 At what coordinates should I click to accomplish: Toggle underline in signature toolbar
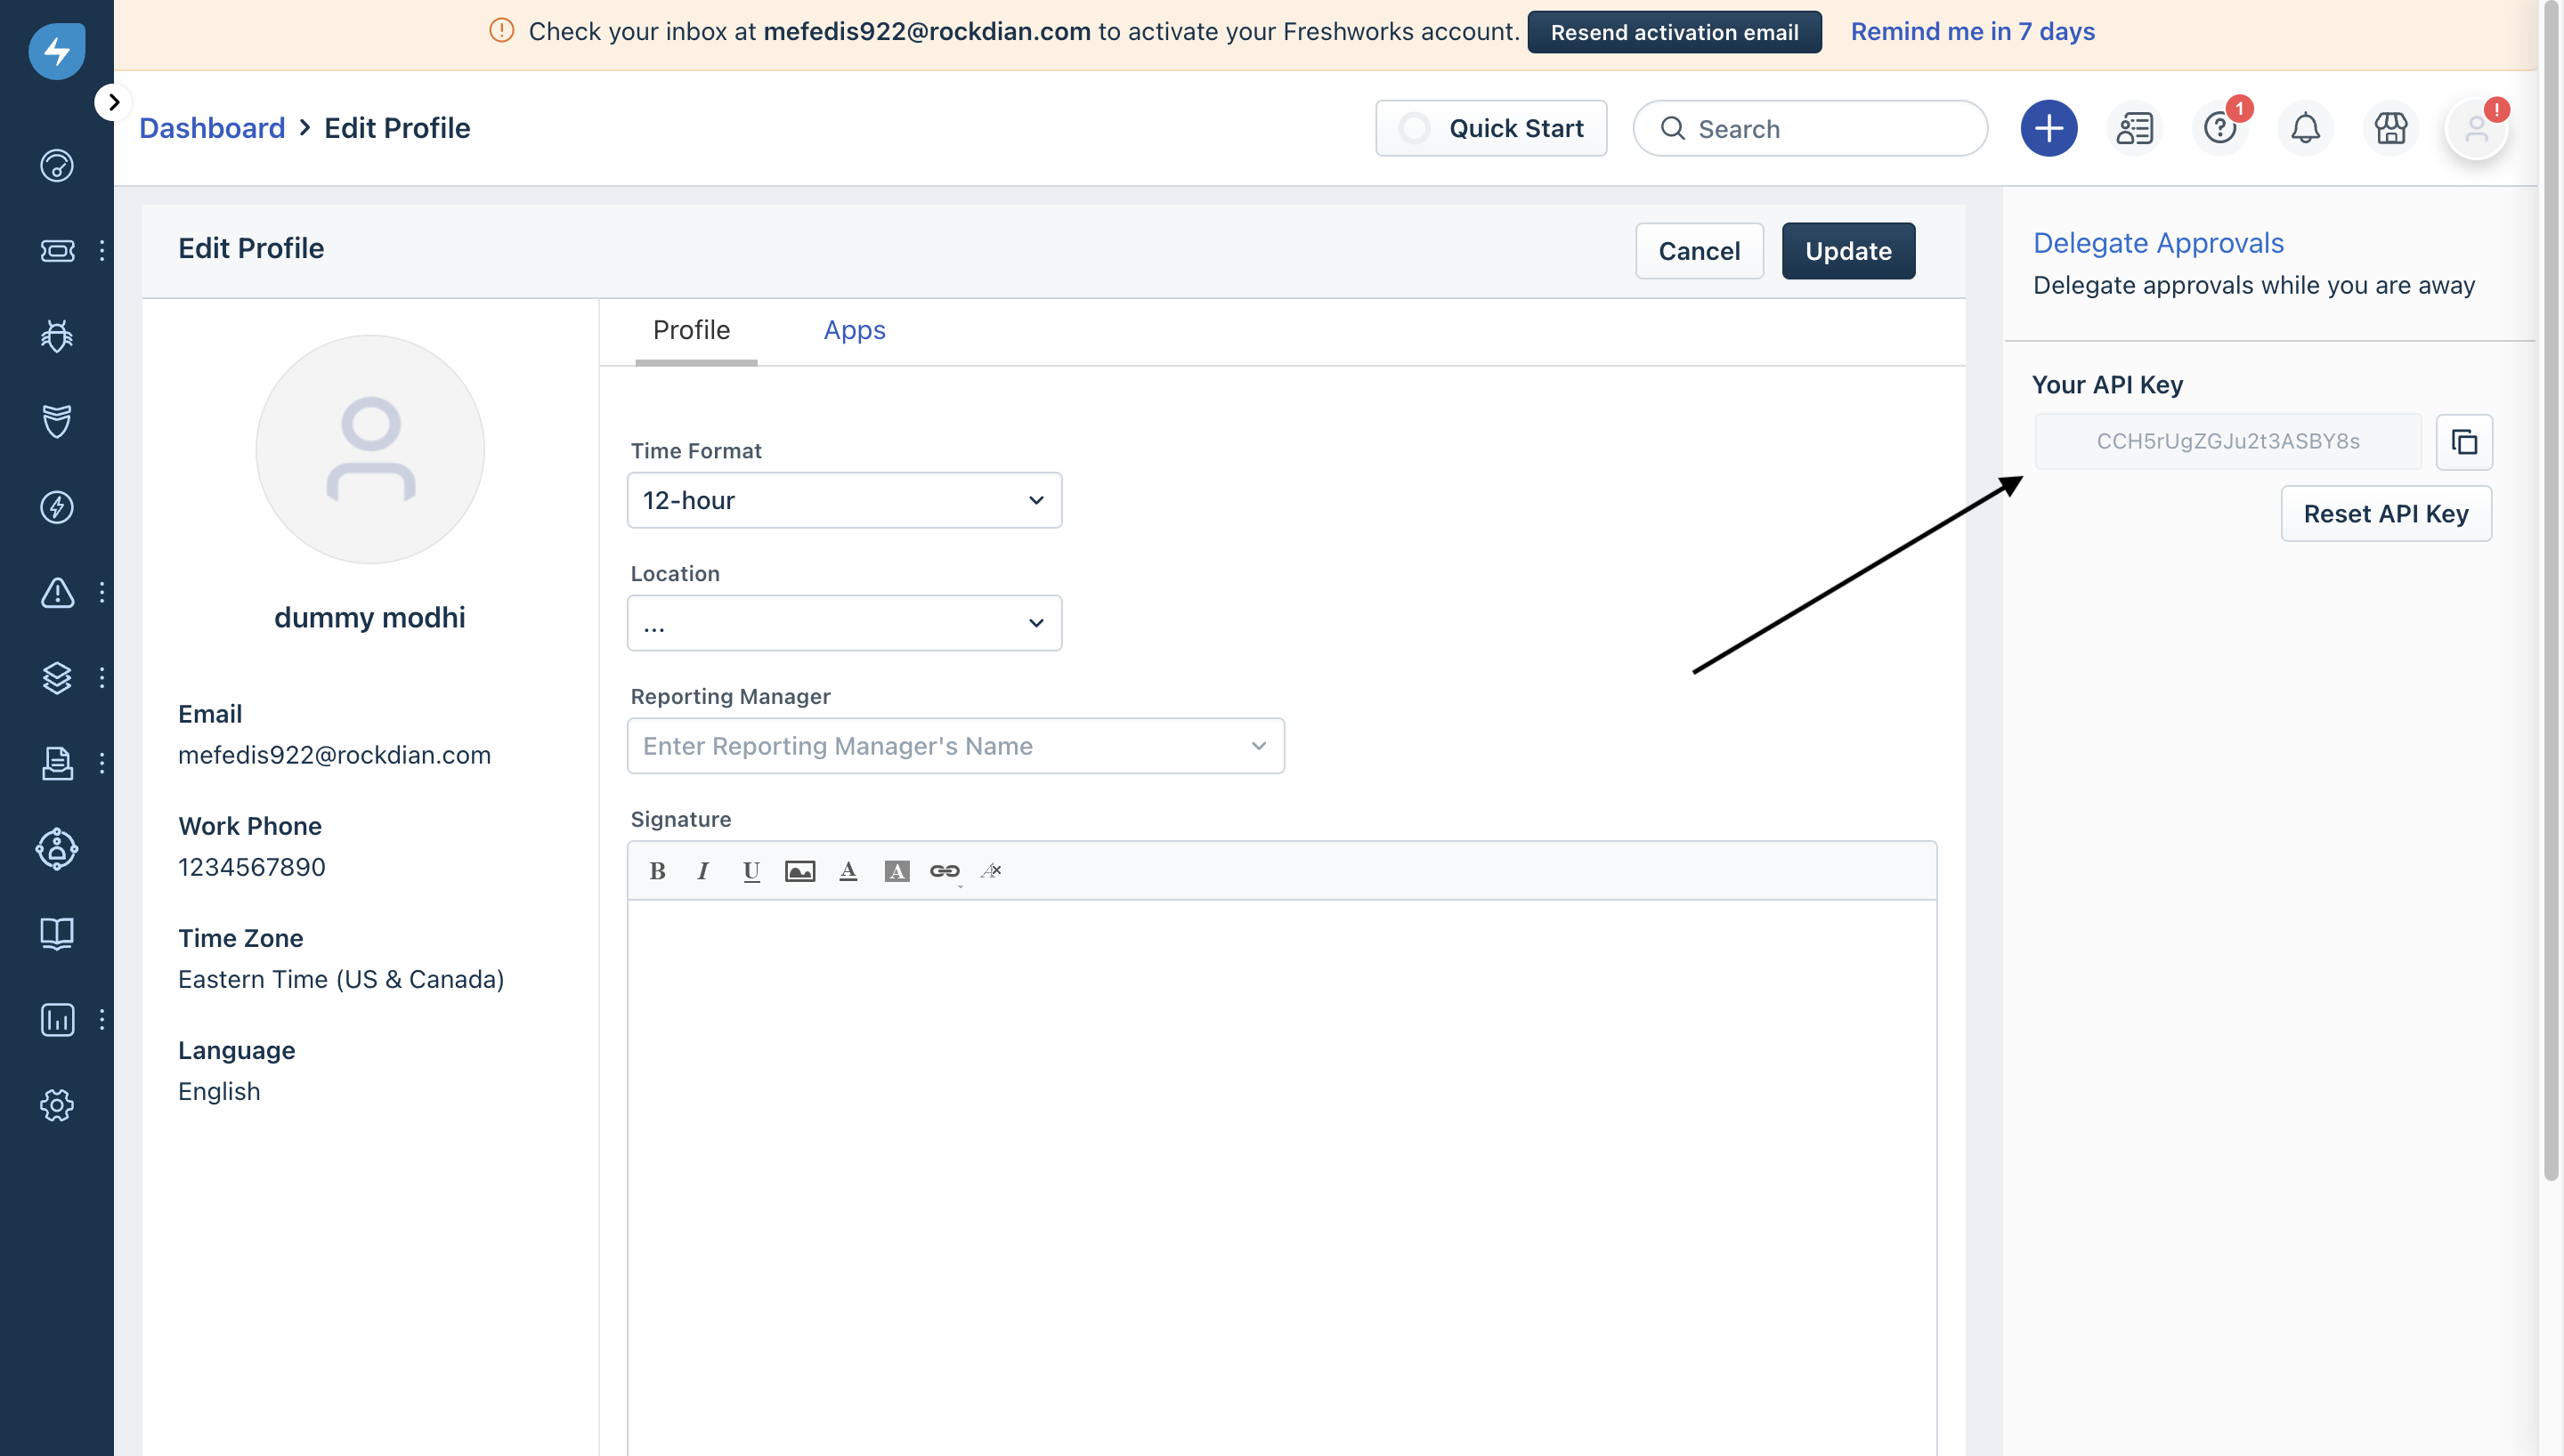click(751, 871)
